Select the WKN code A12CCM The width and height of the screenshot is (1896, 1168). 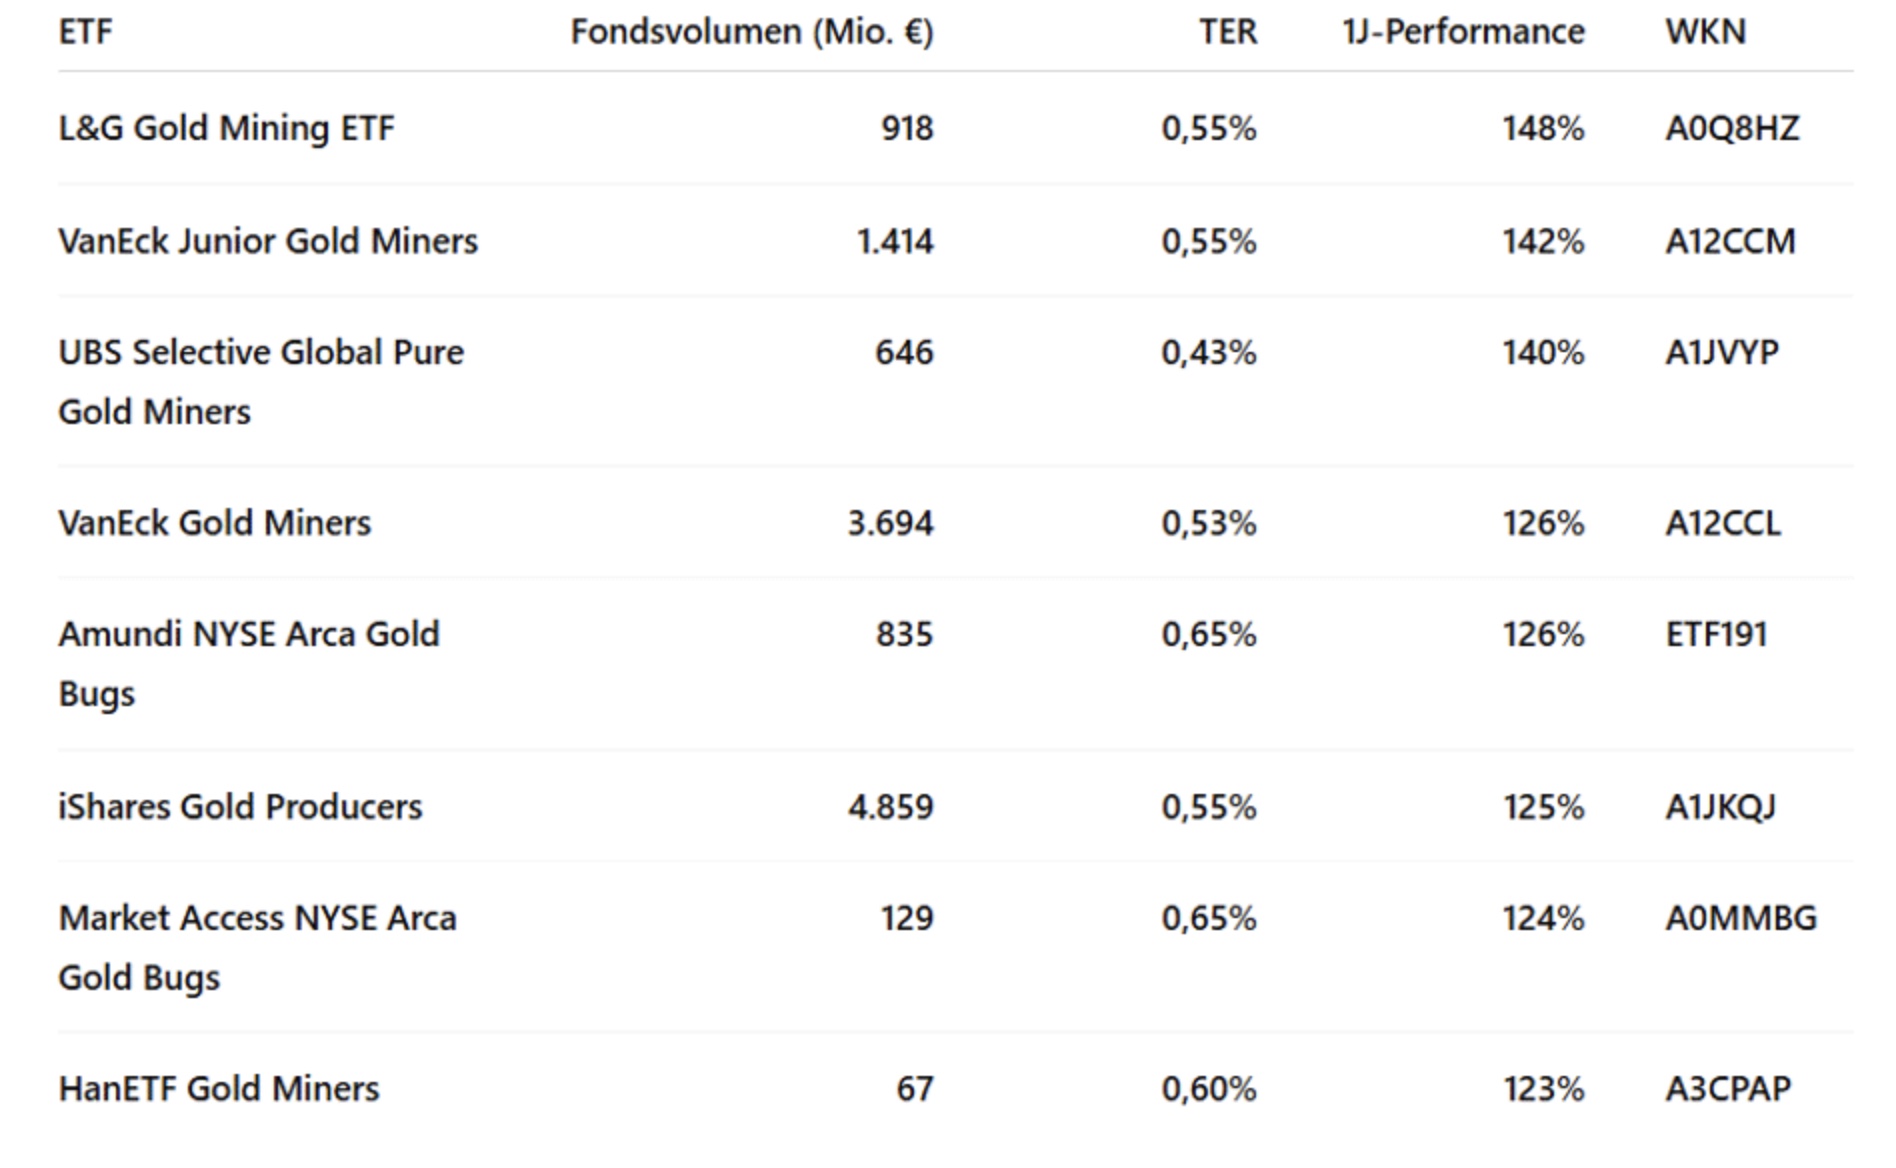pos(1730,241)
